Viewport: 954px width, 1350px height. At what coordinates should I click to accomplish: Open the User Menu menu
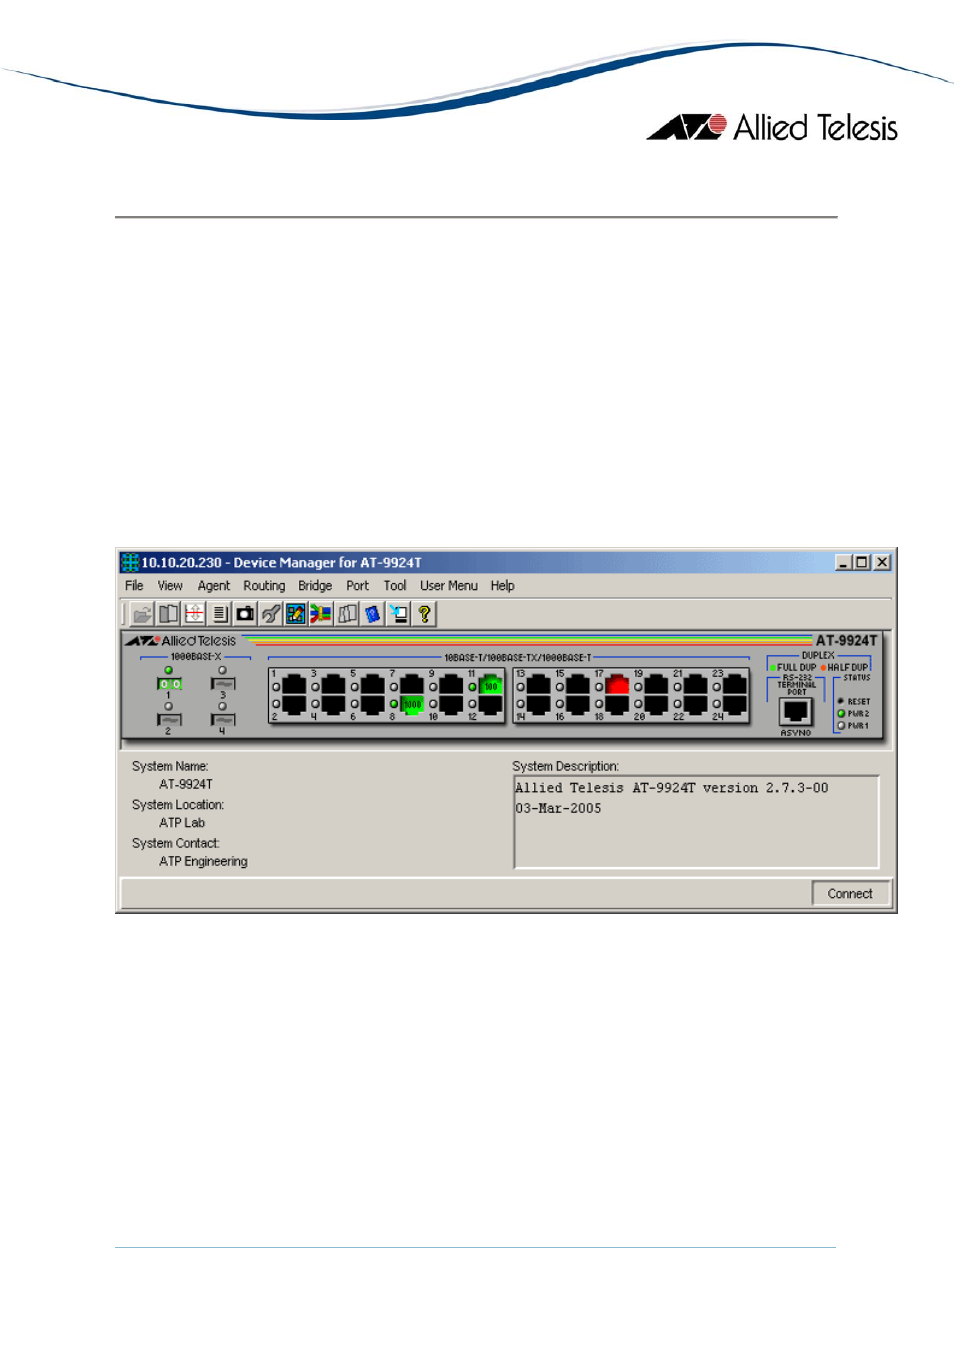449,586
